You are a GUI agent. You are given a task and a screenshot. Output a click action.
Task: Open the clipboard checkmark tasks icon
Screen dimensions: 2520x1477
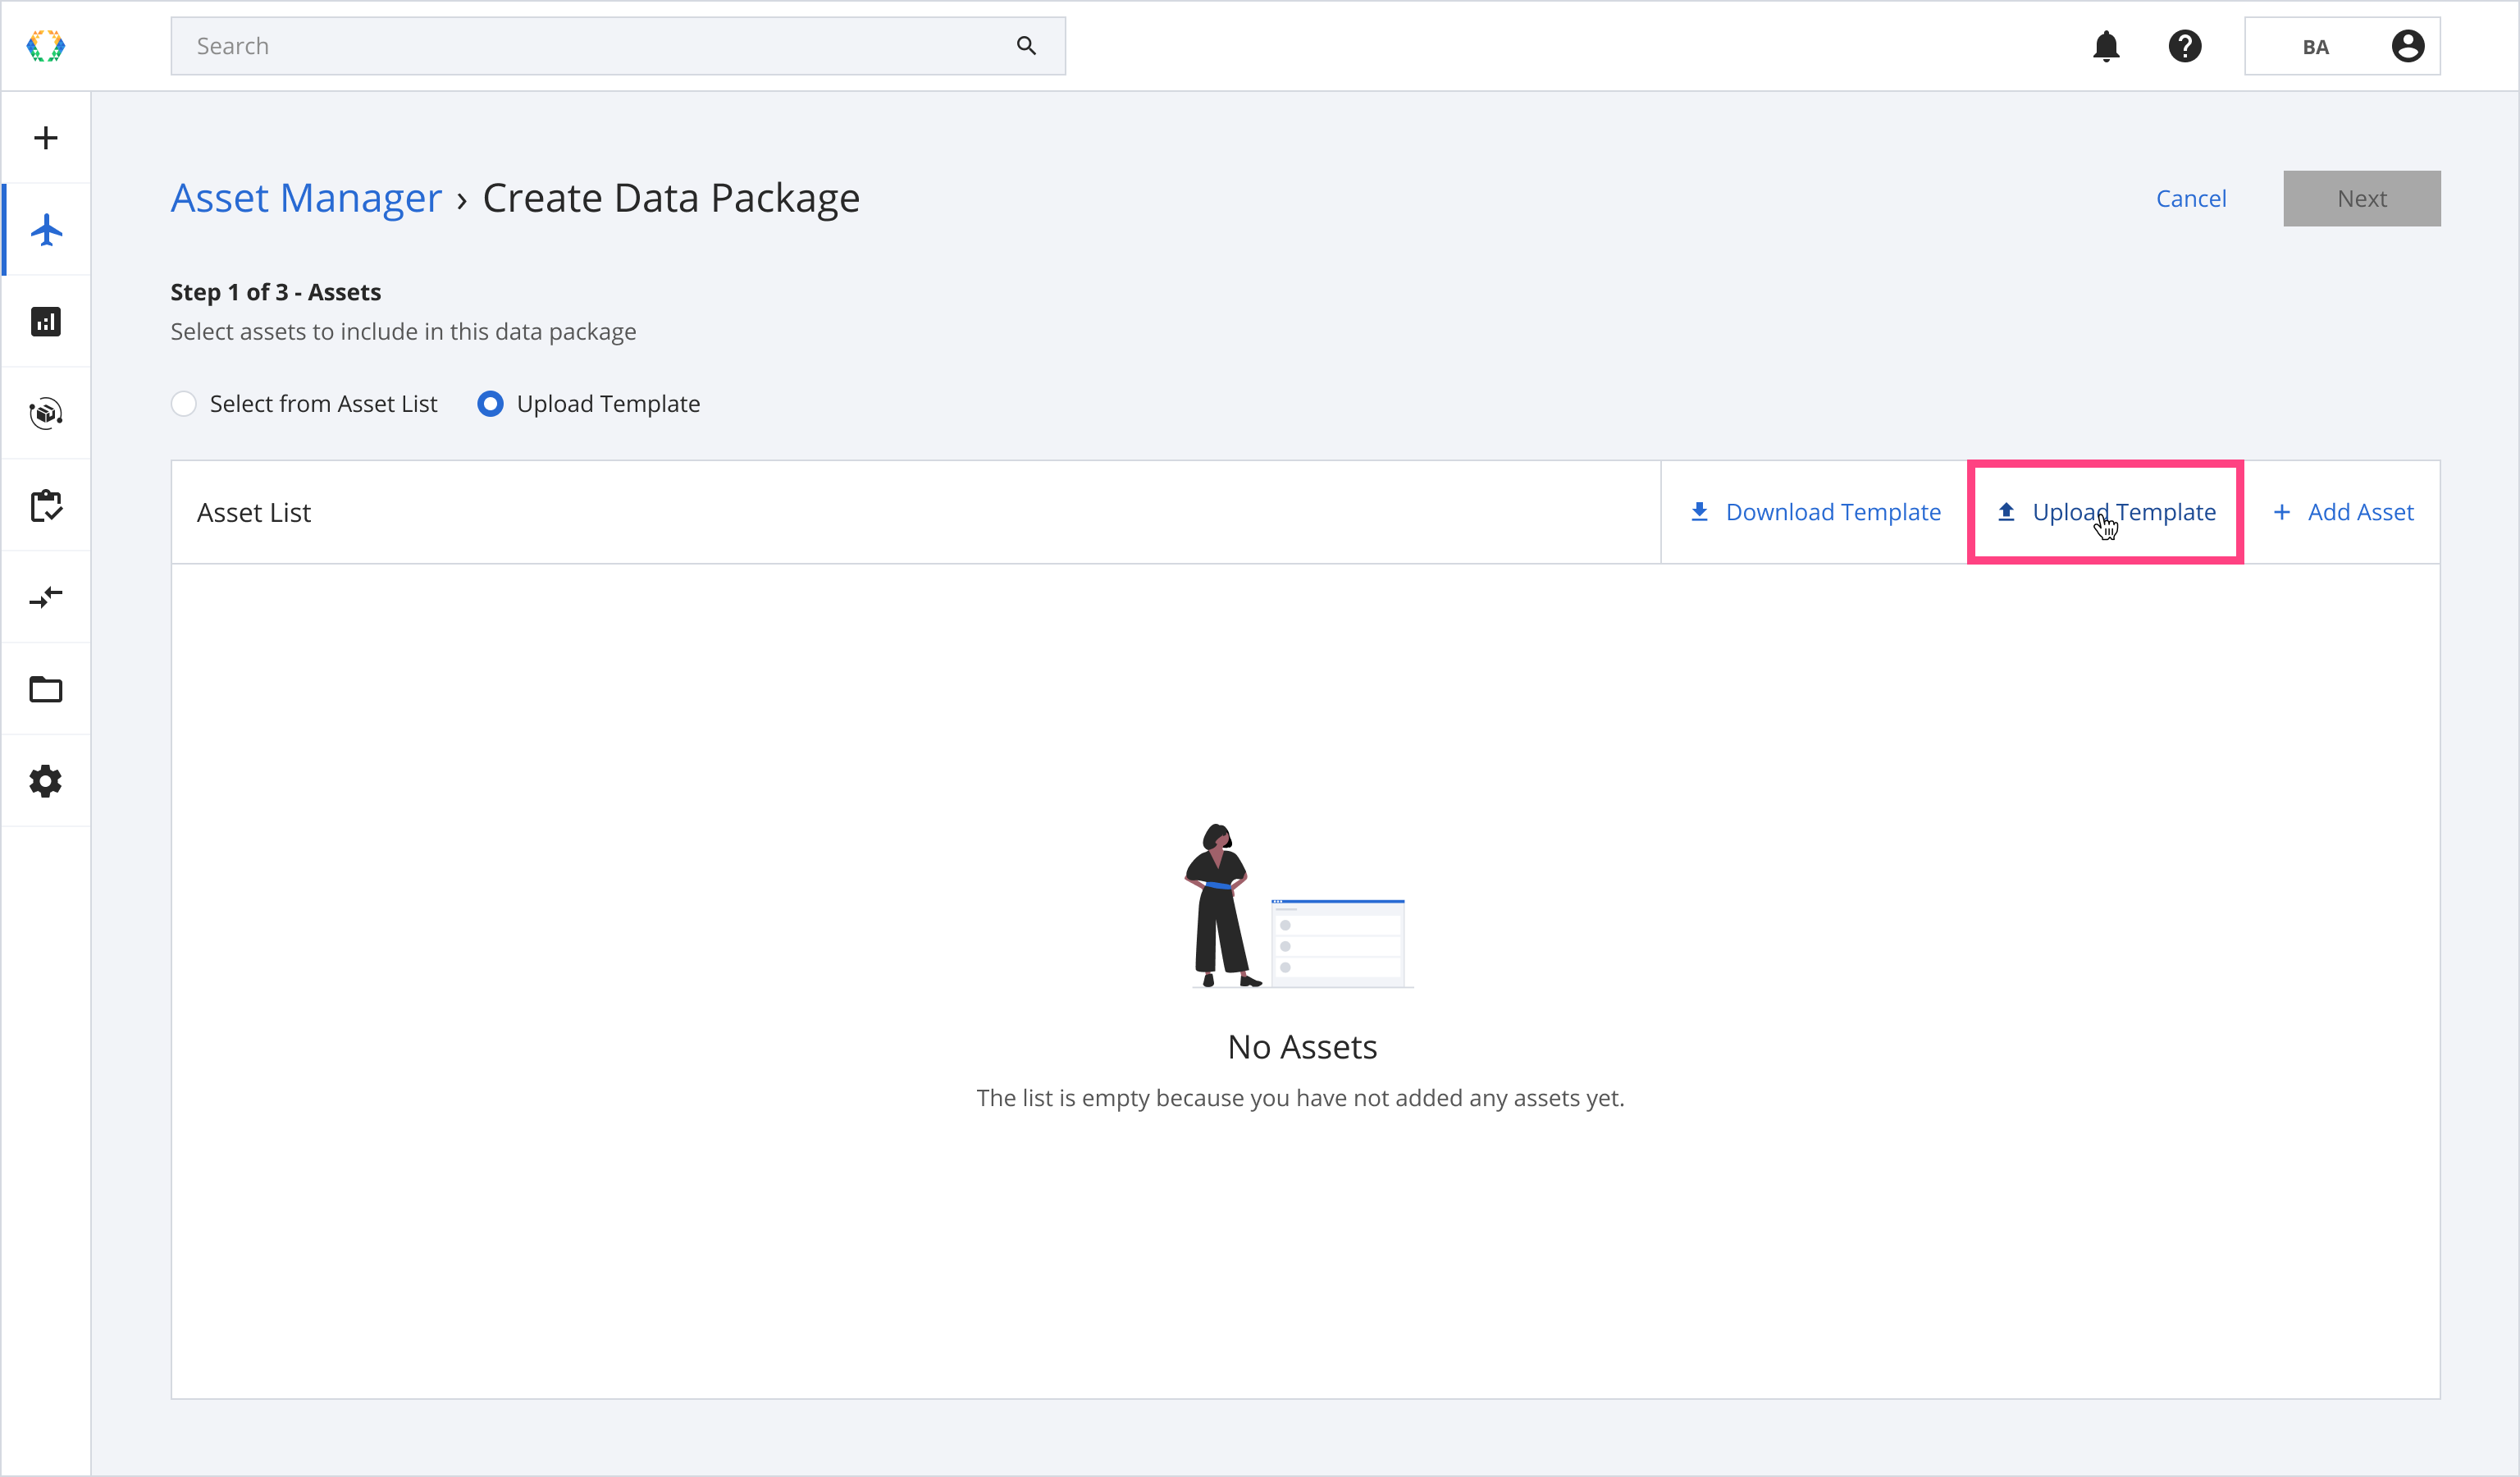46,506
